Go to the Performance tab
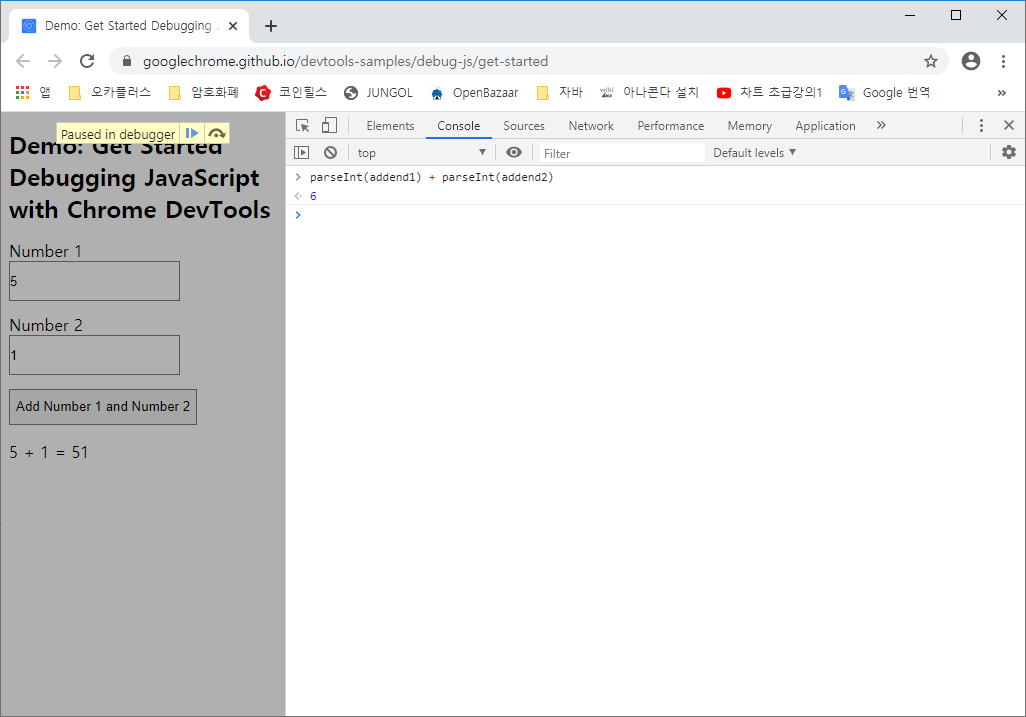The image size is (1026, 717). click(x=671, y=126)
